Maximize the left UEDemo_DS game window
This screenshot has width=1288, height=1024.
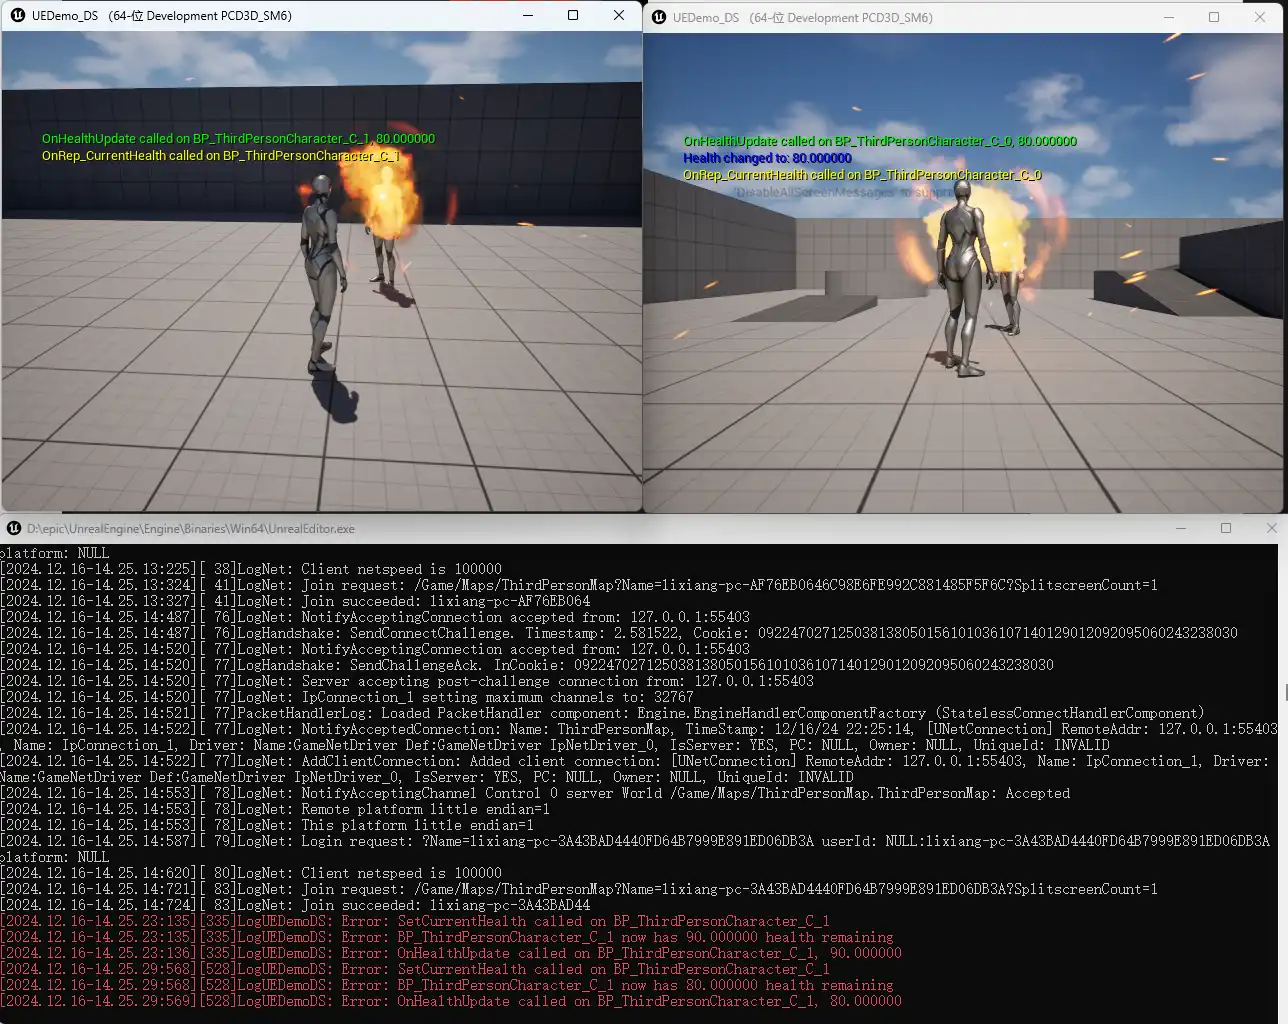tap(573, 16)
